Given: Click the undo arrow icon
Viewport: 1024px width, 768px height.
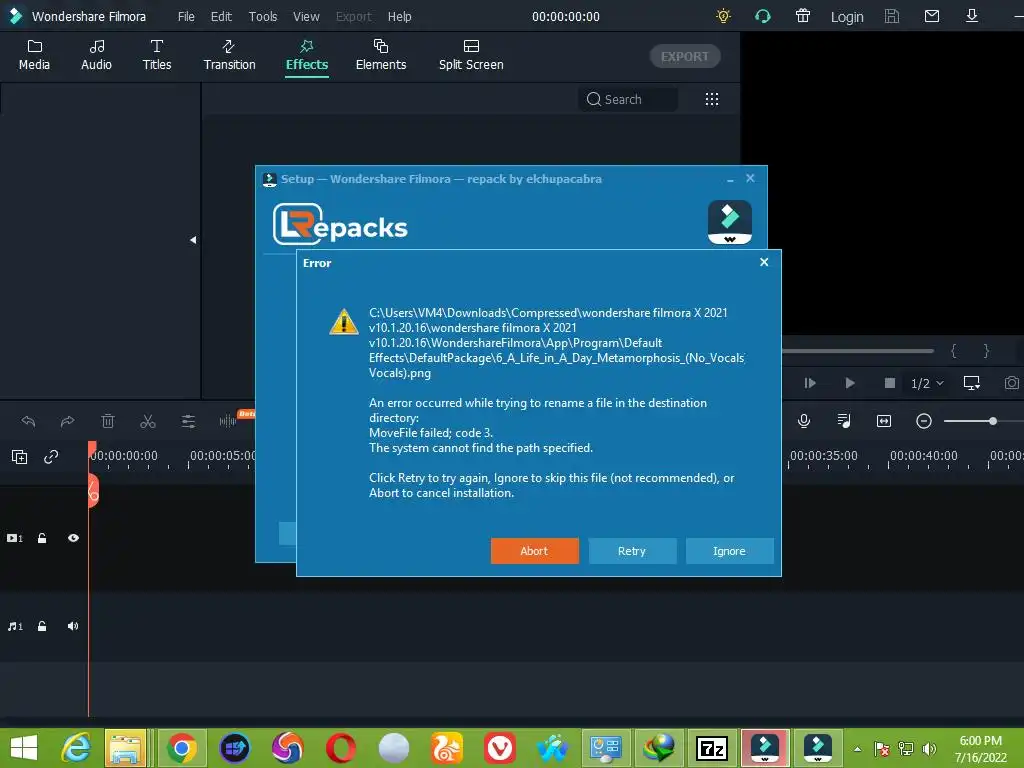Looking at the screenshot, I should click(x=28, y=421).
